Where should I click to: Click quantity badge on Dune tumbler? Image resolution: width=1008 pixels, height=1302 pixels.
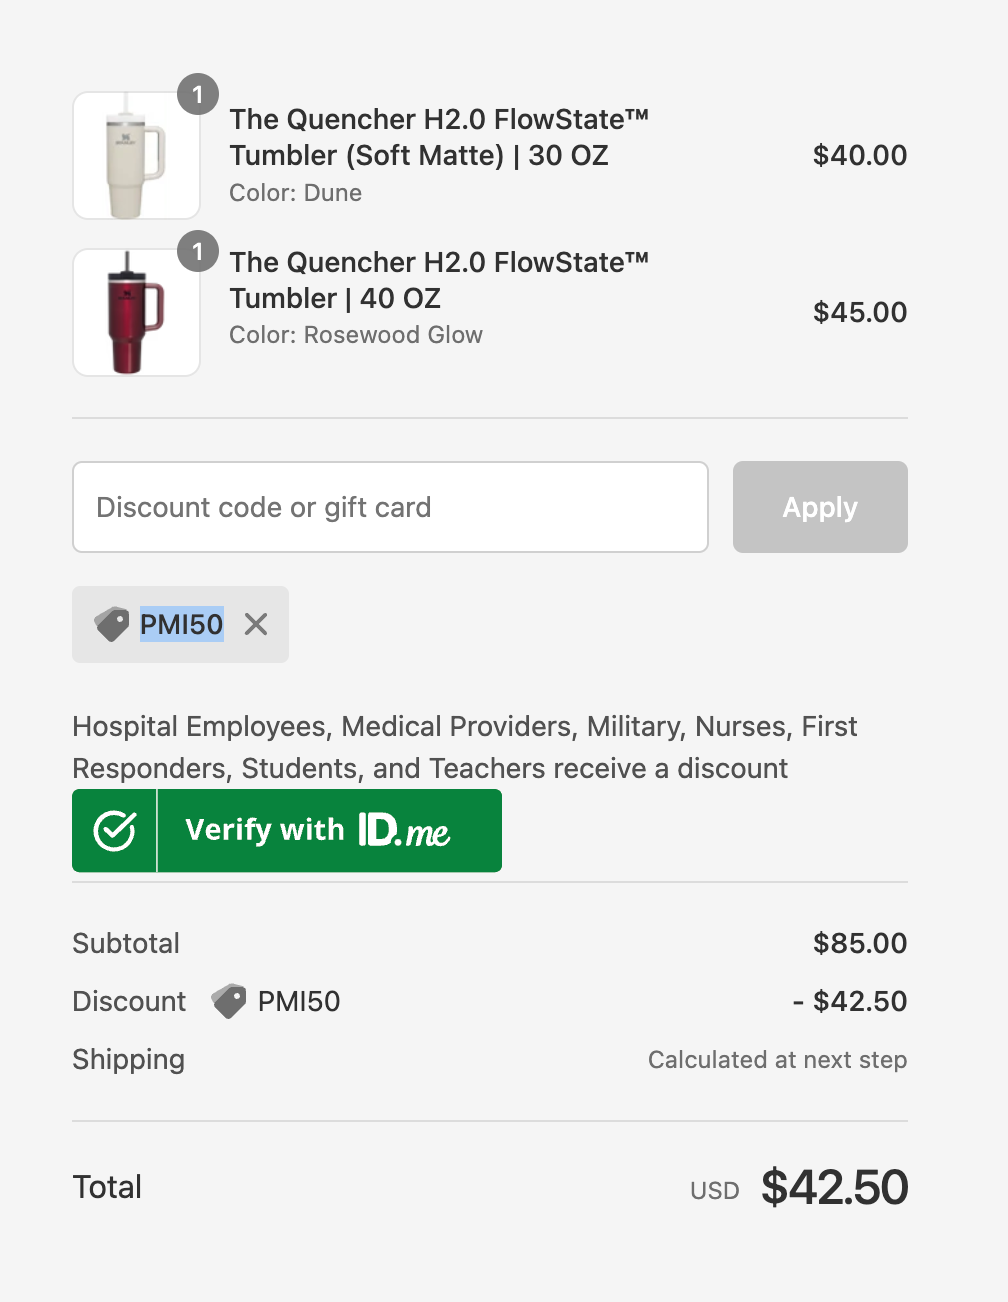(198, 95)
